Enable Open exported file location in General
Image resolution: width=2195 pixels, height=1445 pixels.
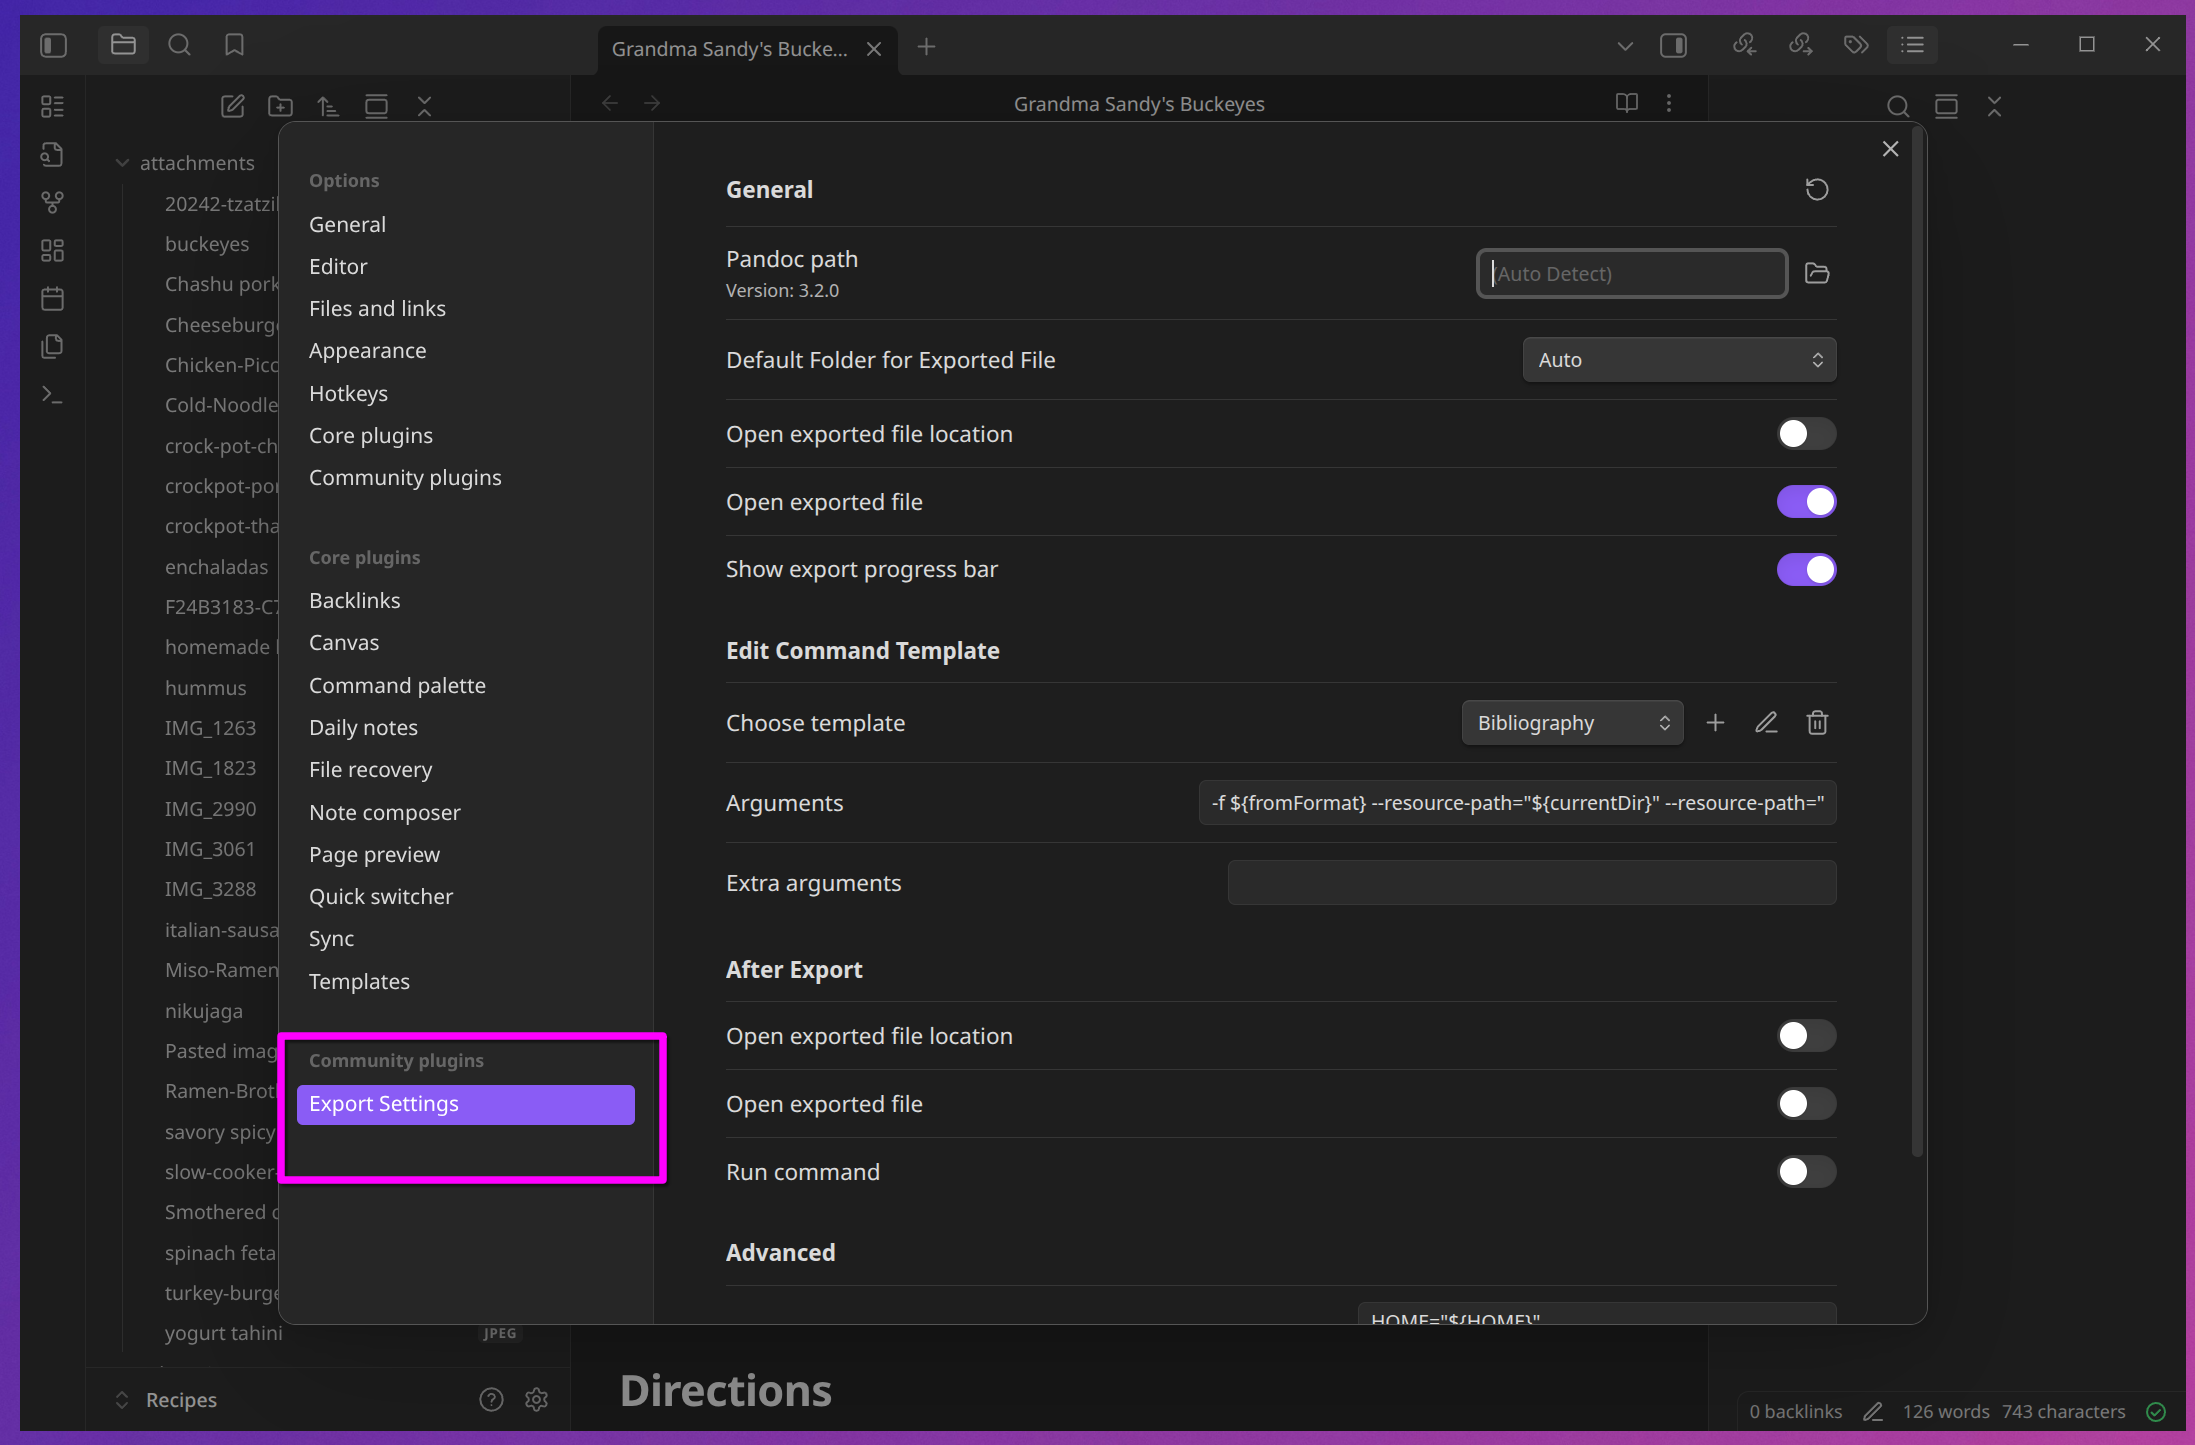[1805, 434]
